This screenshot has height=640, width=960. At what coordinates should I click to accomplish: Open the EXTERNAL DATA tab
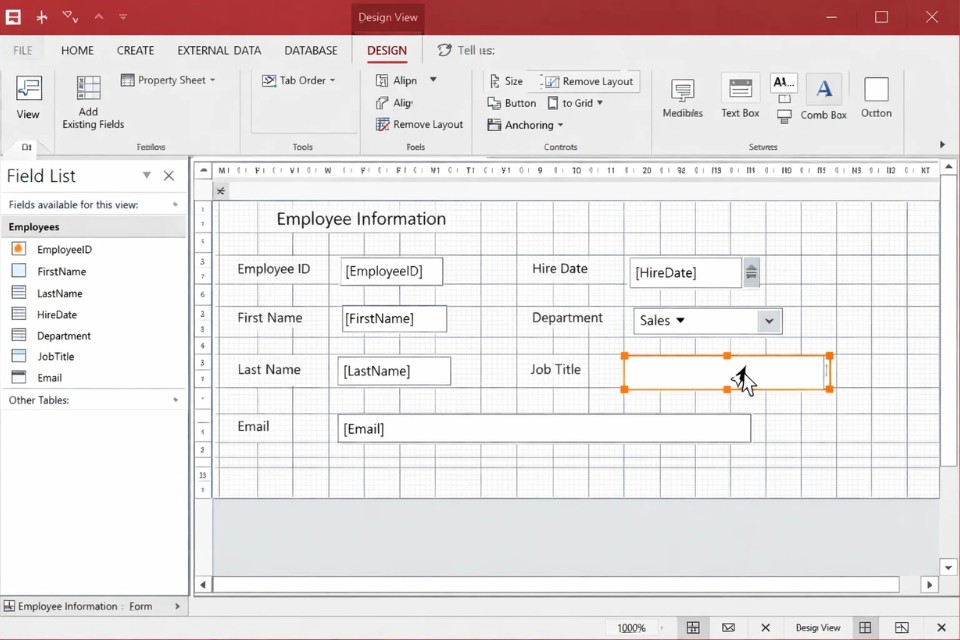[219, 50]
